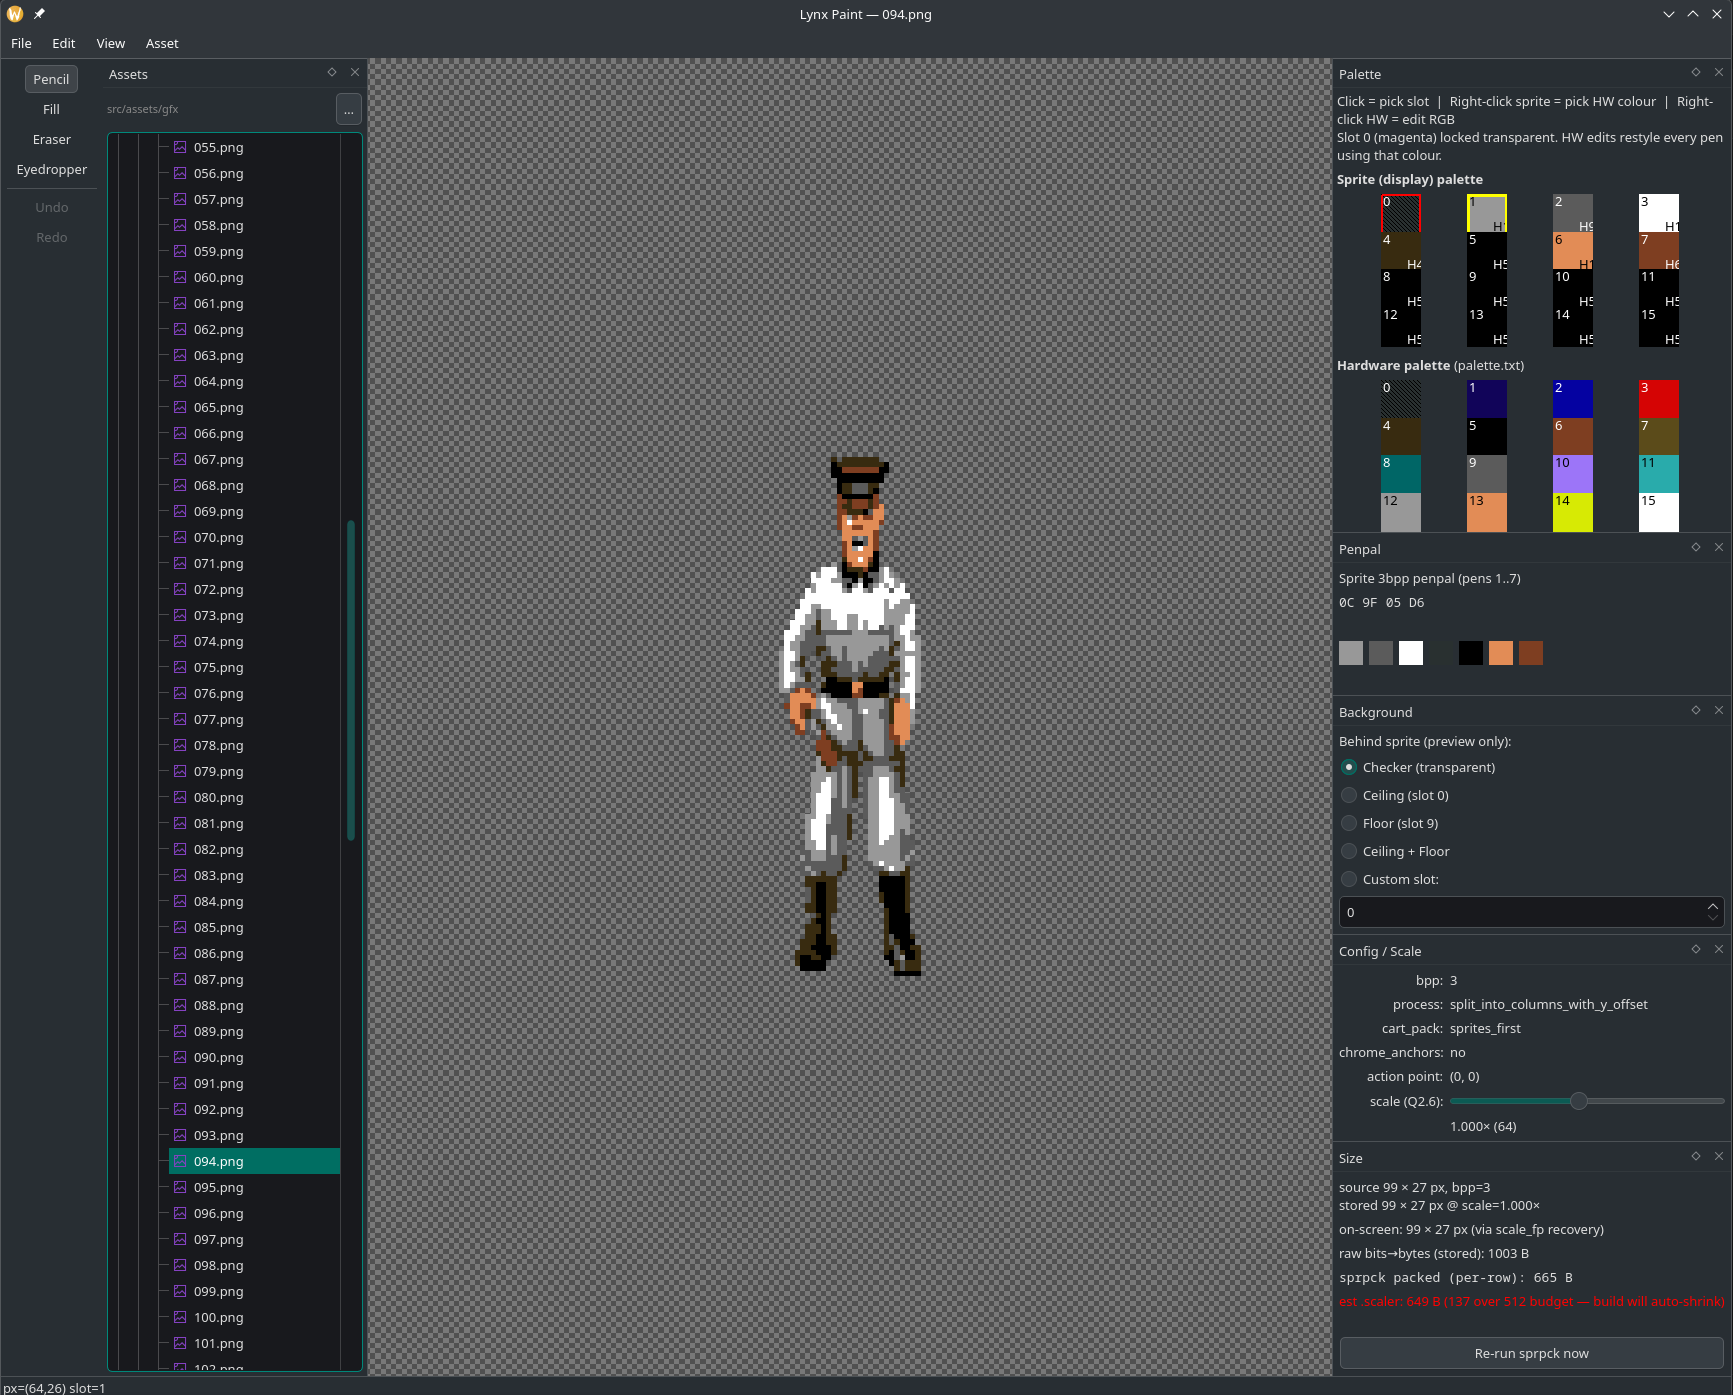Open the Edit menu
This screenshot has height=1395, width=1733.
click(x=63, y=43)
